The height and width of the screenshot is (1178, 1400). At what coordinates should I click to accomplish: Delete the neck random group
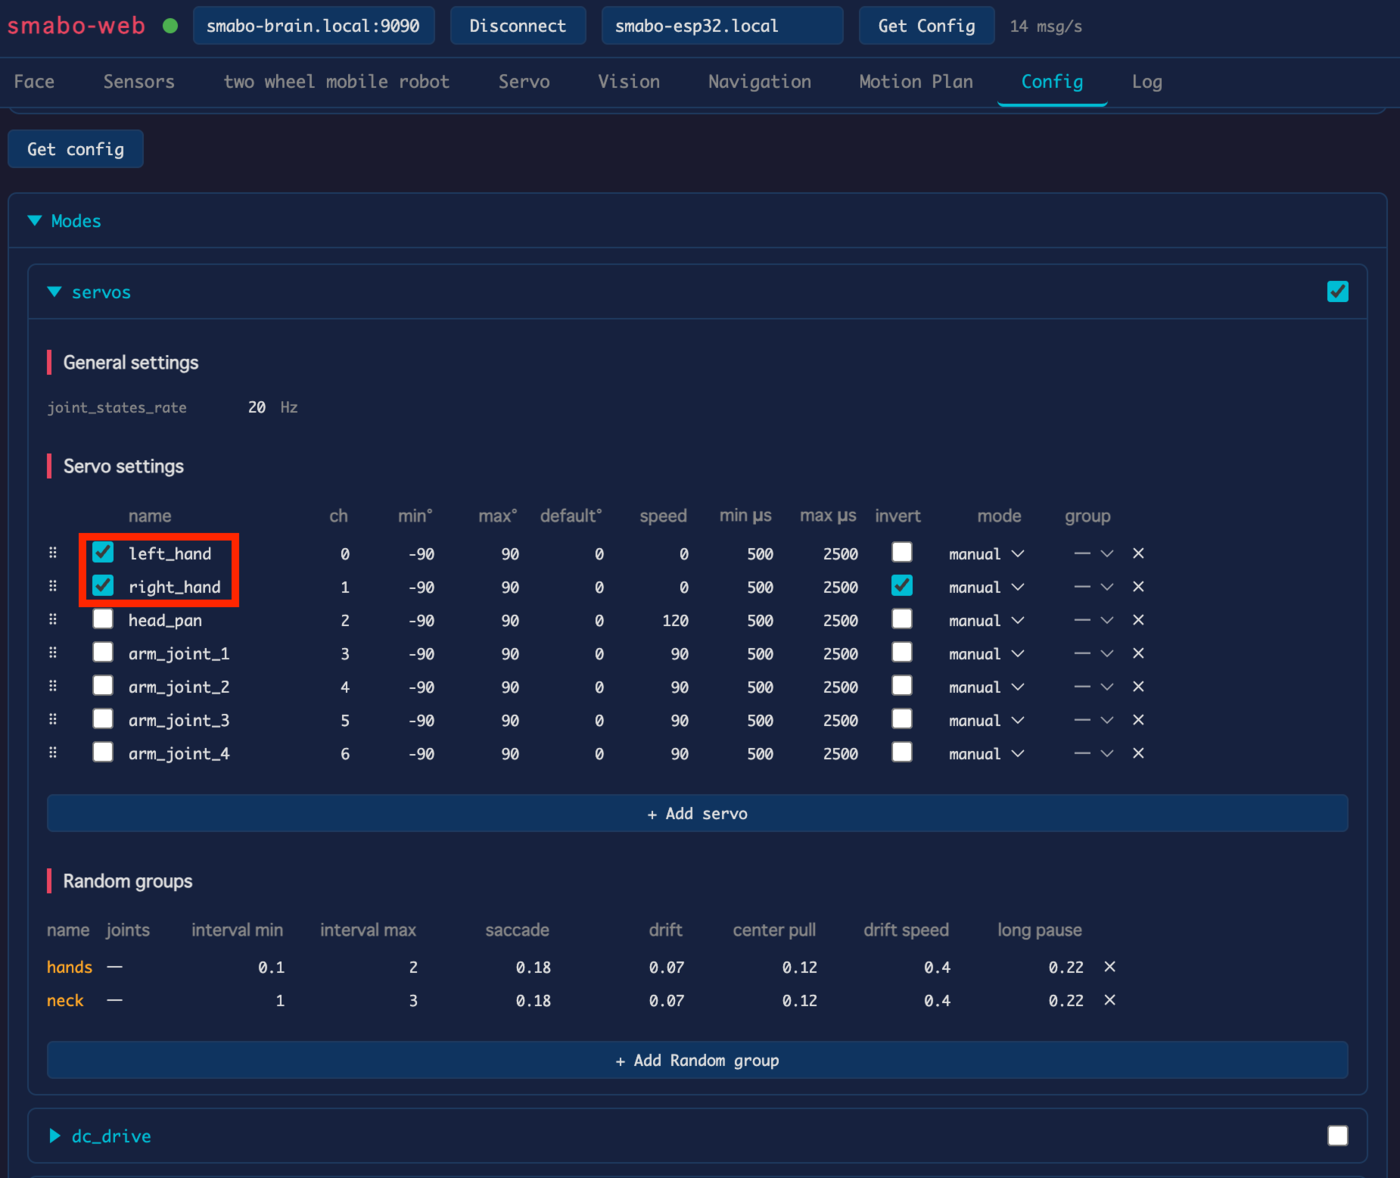tap(1110, 1000)
